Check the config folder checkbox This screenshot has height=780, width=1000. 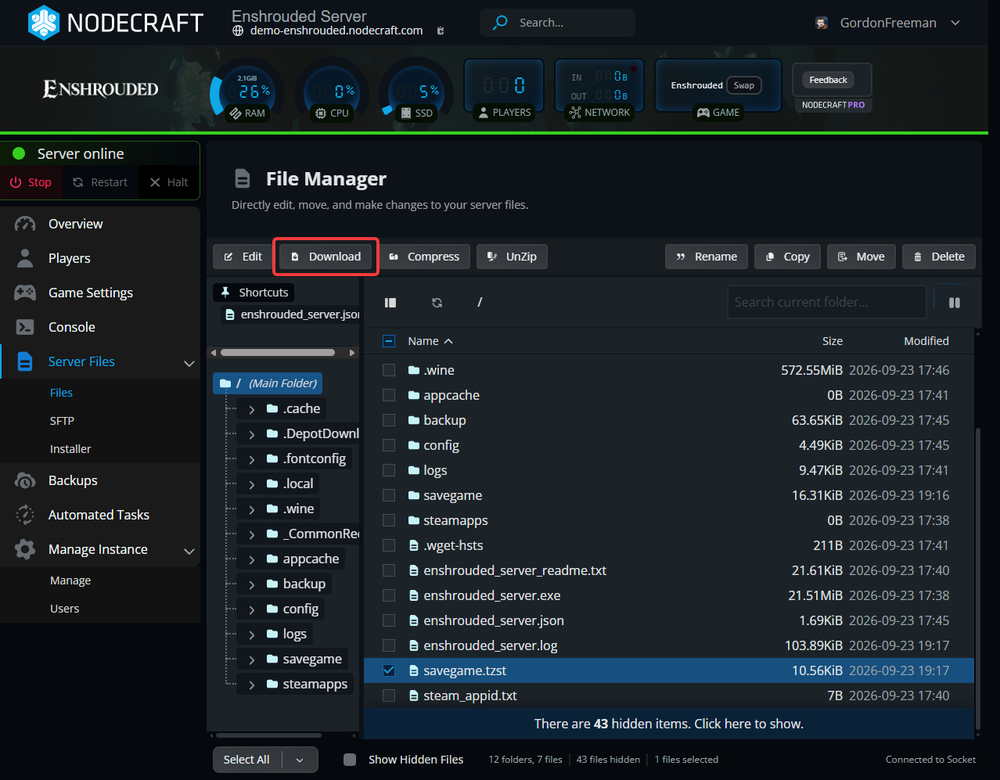pos(388,445)
